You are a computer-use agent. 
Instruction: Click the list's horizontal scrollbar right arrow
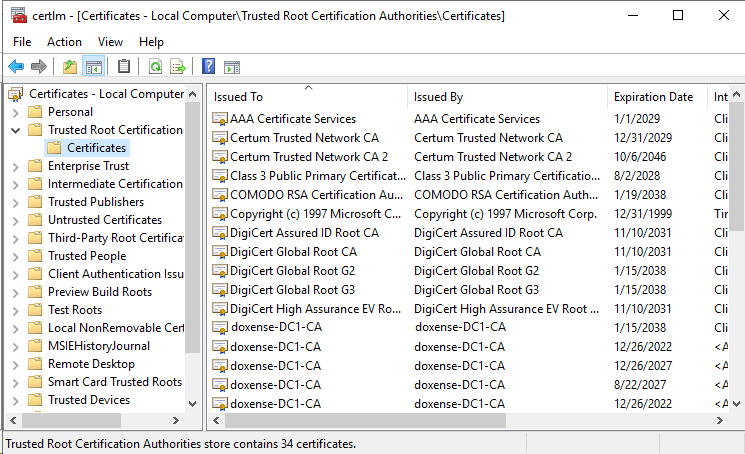coord(721,421)
